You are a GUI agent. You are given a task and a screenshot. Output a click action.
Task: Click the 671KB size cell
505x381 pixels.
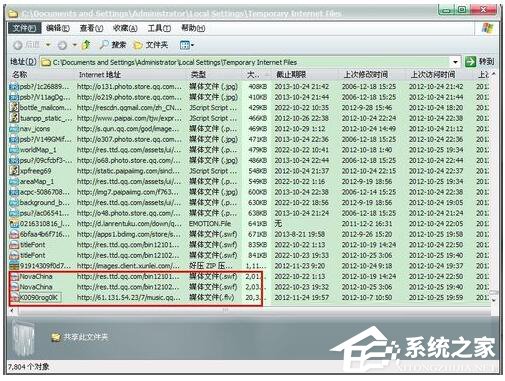[257, 234]
